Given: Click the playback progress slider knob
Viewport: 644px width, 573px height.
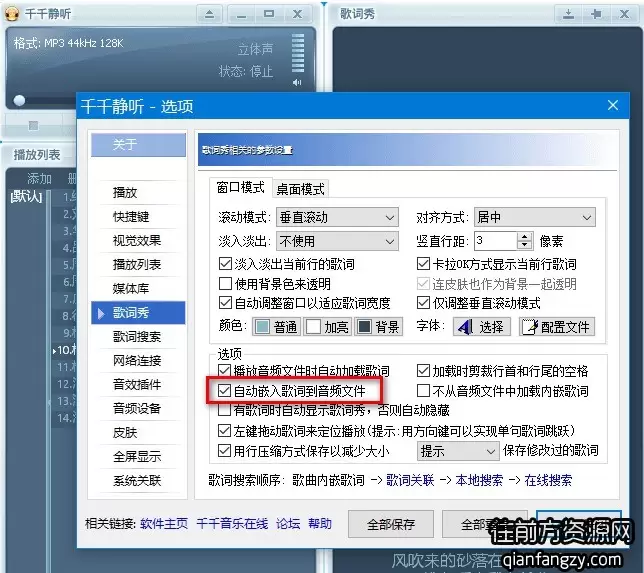Looking at the screenshot, I should pos(19,101).
